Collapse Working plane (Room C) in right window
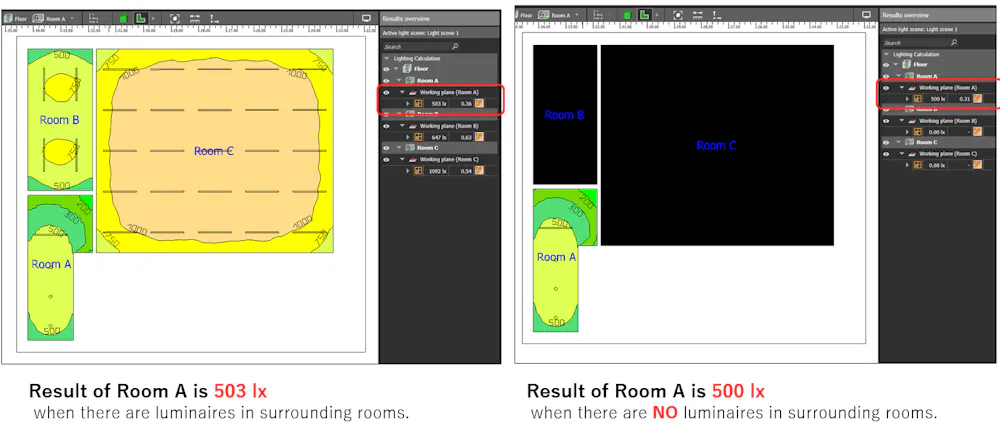1000x440 pixels. tap(902, 154)
